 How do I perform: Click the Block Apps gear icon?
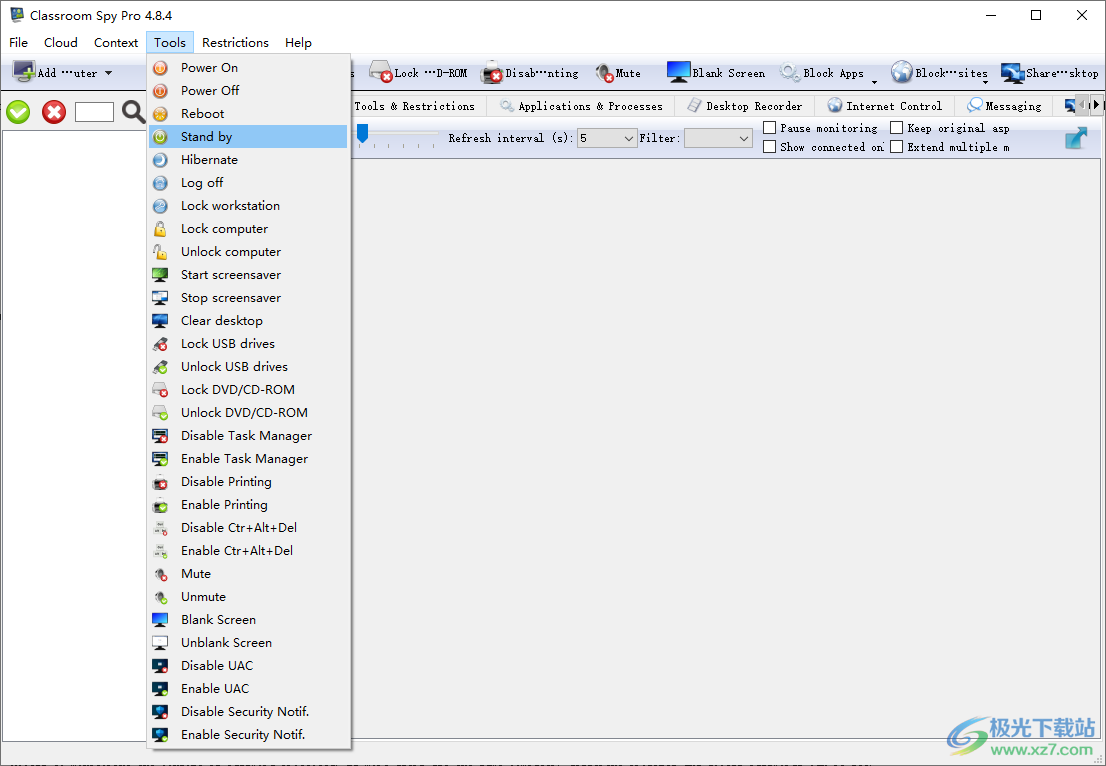(789, 72)
